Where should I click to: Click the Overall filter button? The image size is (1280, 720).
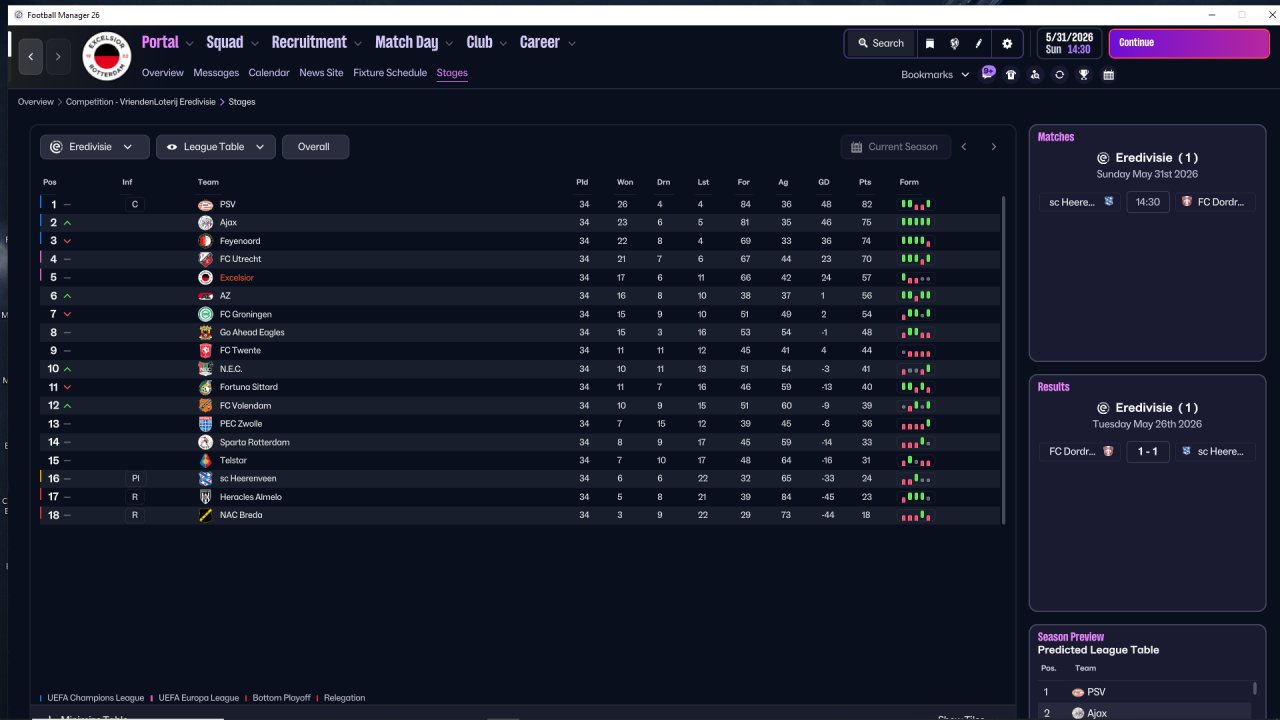tap(315, 147)
